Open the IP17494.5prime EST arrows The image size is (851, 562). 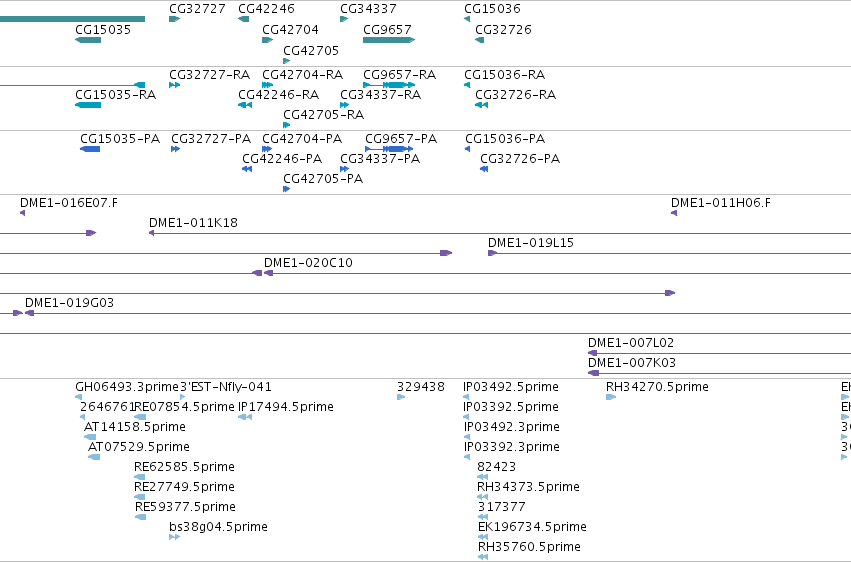(245, 417)
